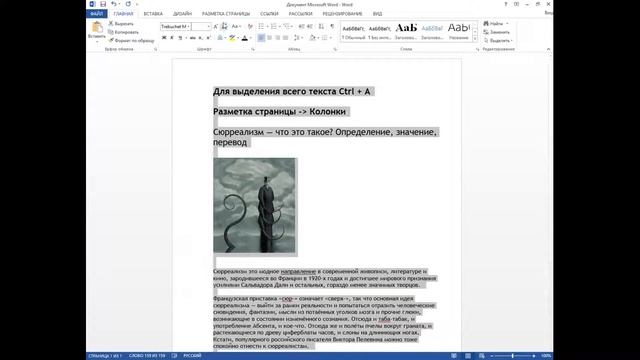This screenshot has width=640, height=360.
Task: Apply the Без интервала style
Action: [380, 32]
